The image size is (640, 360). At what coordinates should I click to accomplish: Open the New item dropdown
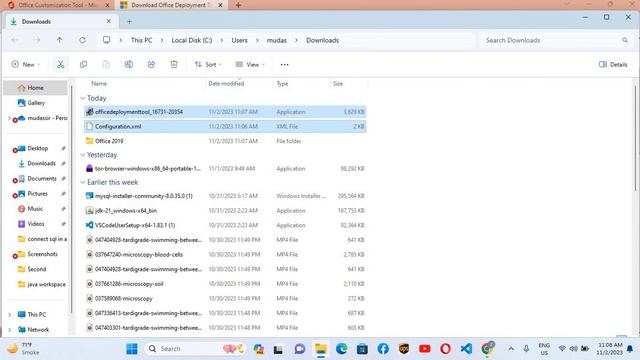click(x=26, y=64)
